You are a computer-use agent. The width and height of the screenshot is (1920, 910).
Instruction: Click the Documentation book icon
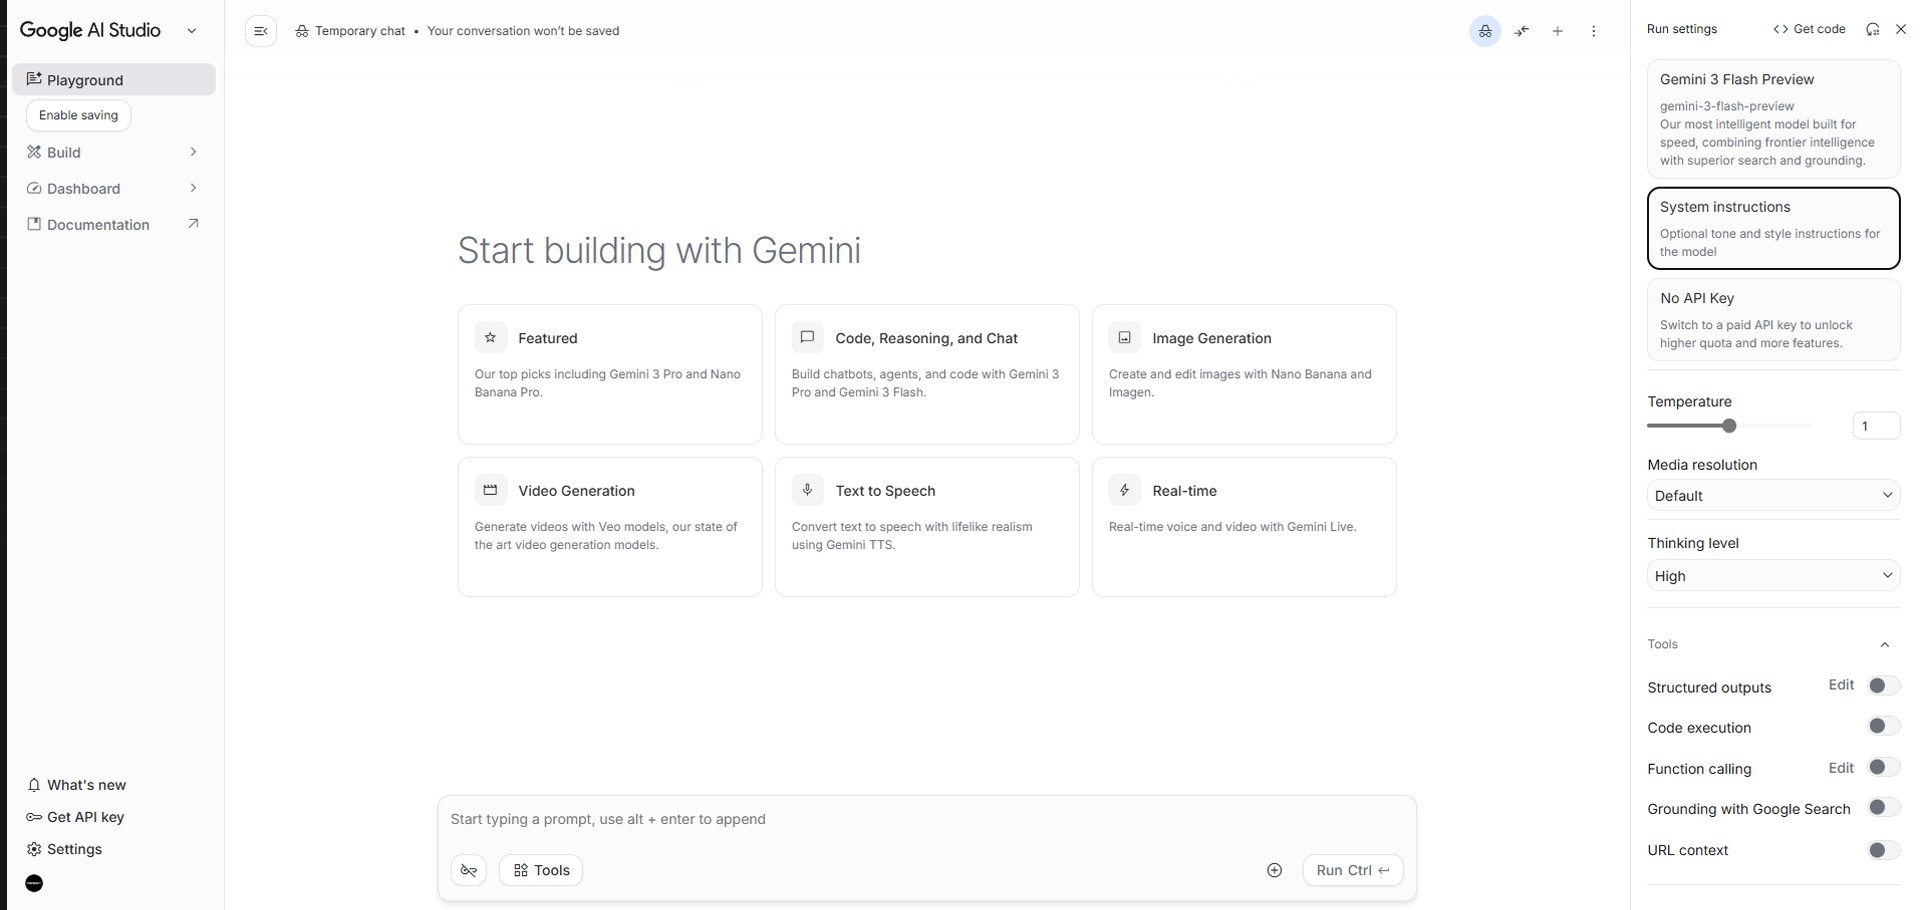click(34, 224)
